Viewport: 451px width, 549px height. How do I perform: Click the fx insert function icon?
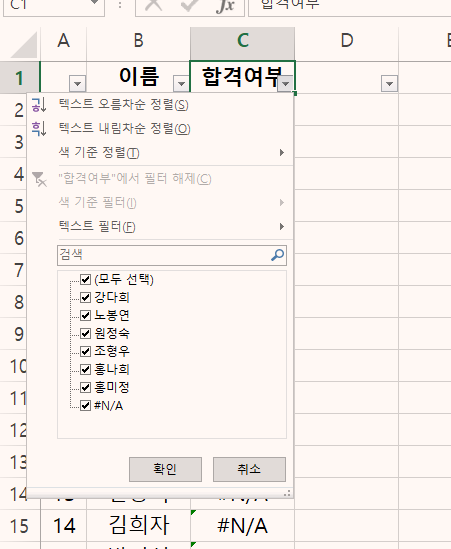coord(225,5)
